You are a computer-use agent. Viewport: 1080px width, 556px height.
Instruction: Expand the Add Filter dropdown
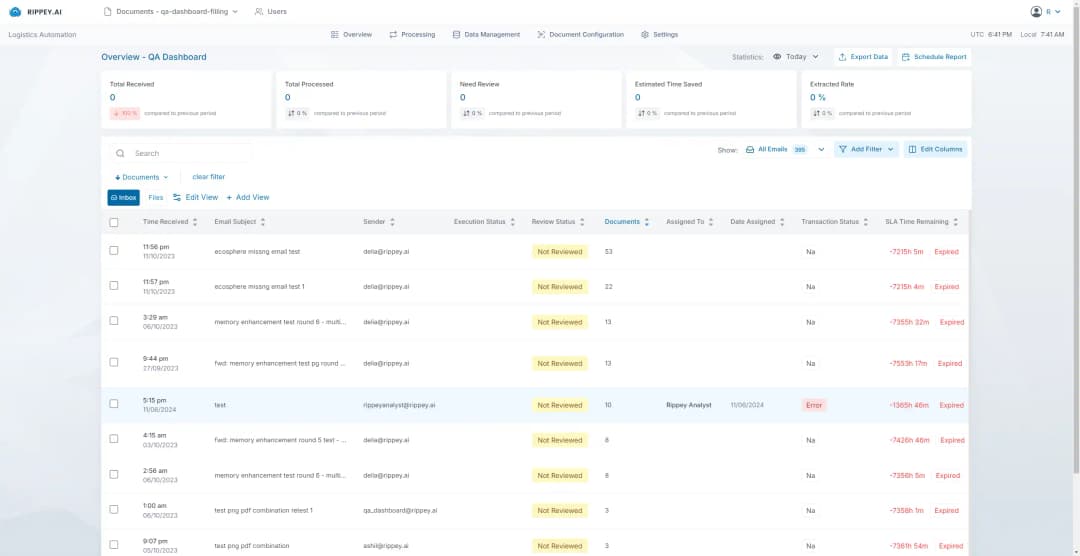[866, 149]
